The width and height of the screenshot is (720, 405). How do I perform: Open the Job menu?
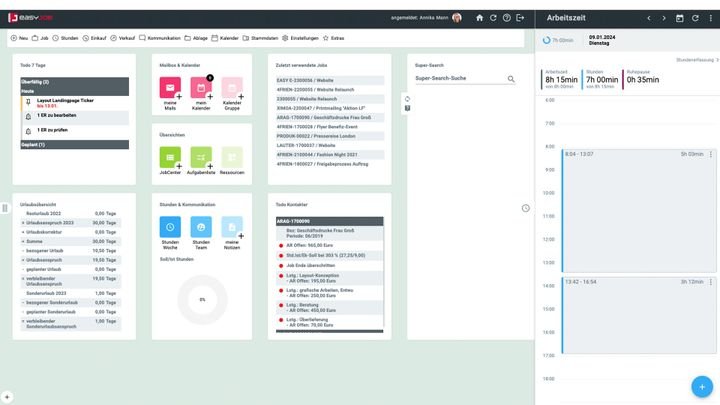click(x=40, y=38)
